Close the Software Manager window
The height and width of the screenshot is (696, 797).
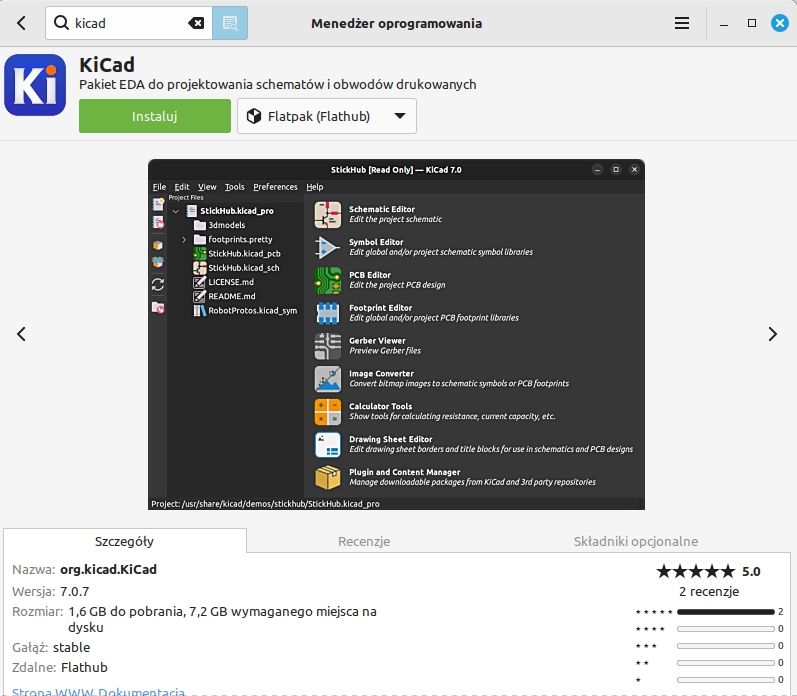(x=780, y=23)
